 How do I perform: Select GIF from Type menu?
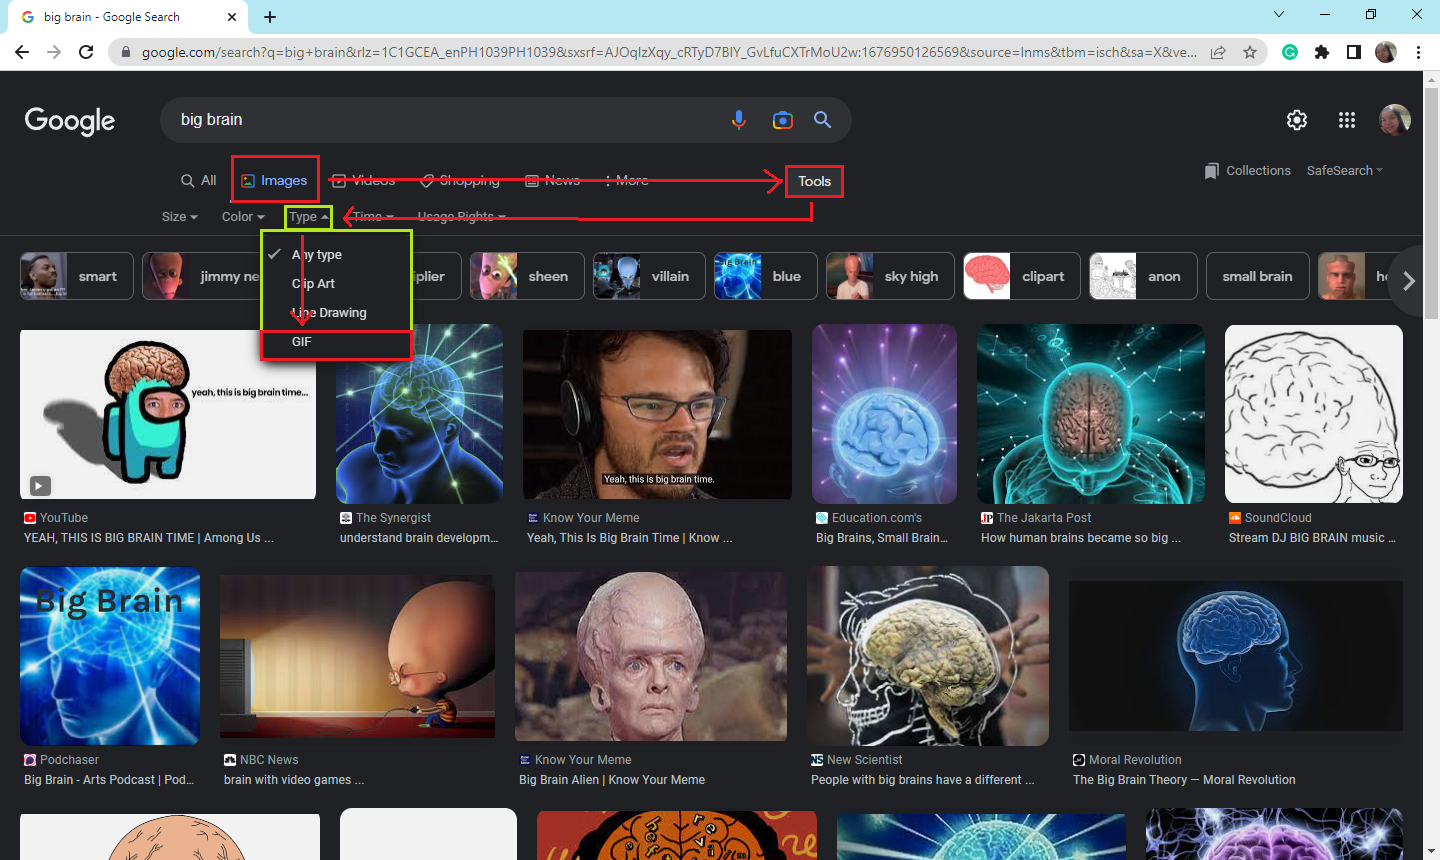302,342
